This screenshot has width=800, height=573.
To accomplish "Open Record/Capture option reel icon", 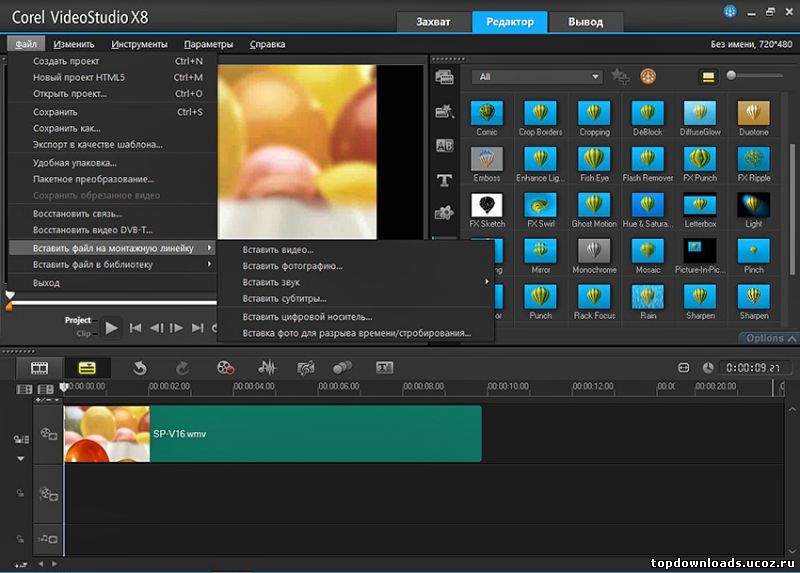I will point(225,367).
